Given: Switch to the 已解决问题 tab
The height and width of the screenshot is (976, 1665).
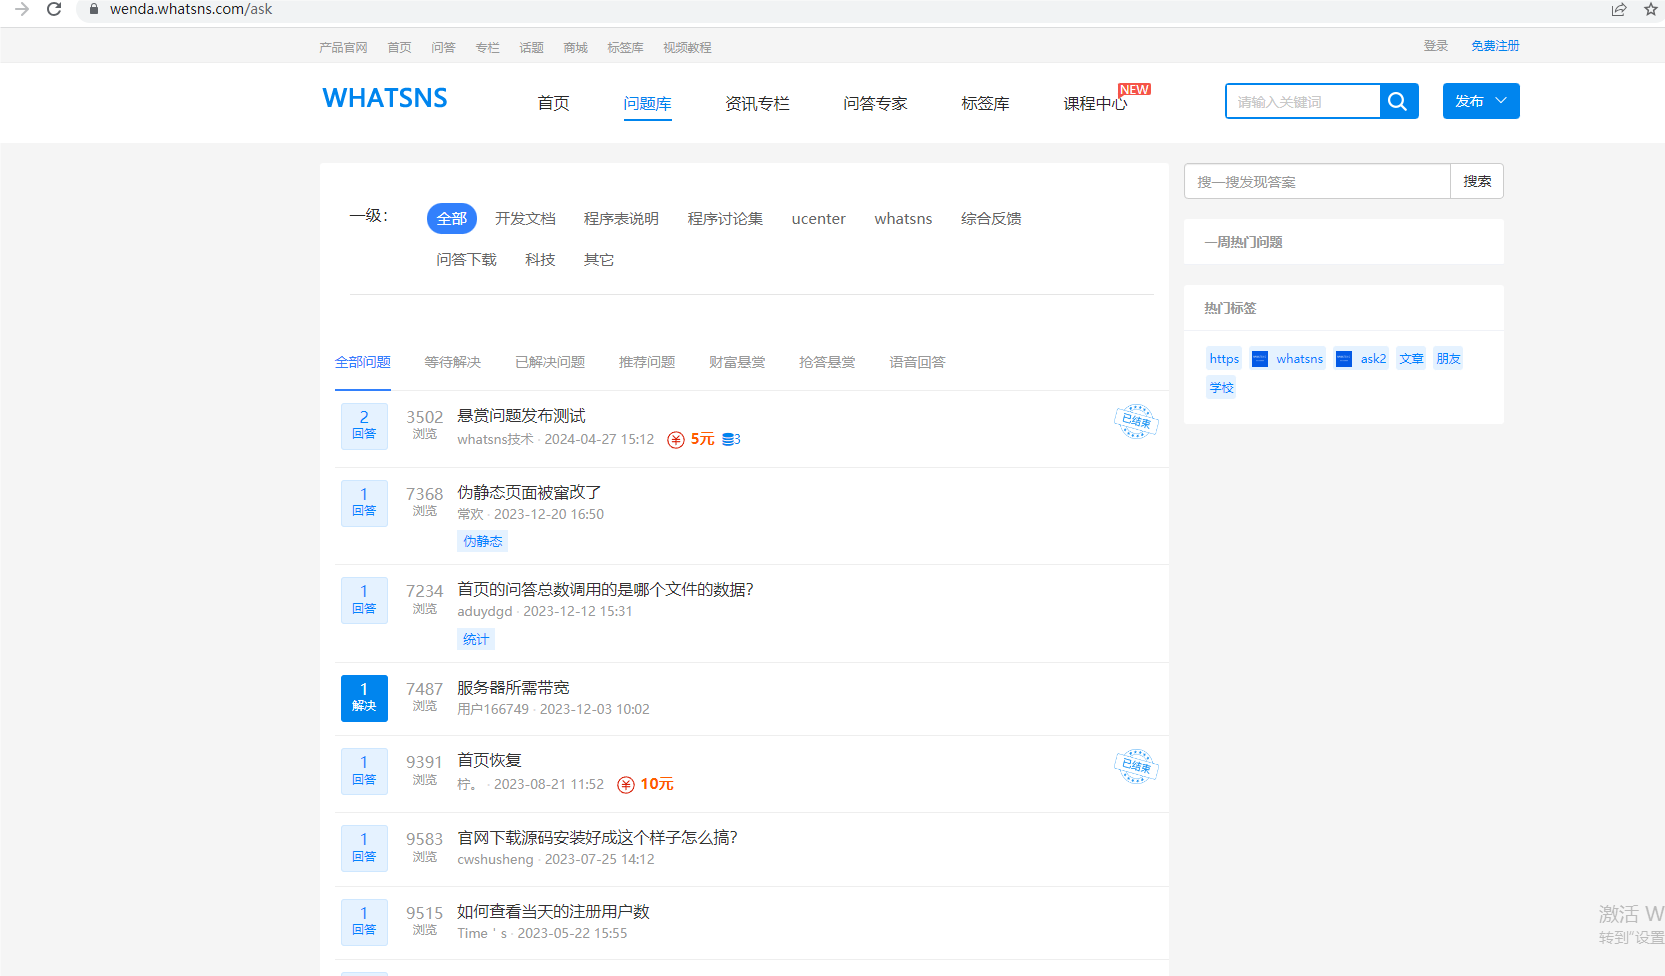Looking at the screenshot, I should click(550, 362).
